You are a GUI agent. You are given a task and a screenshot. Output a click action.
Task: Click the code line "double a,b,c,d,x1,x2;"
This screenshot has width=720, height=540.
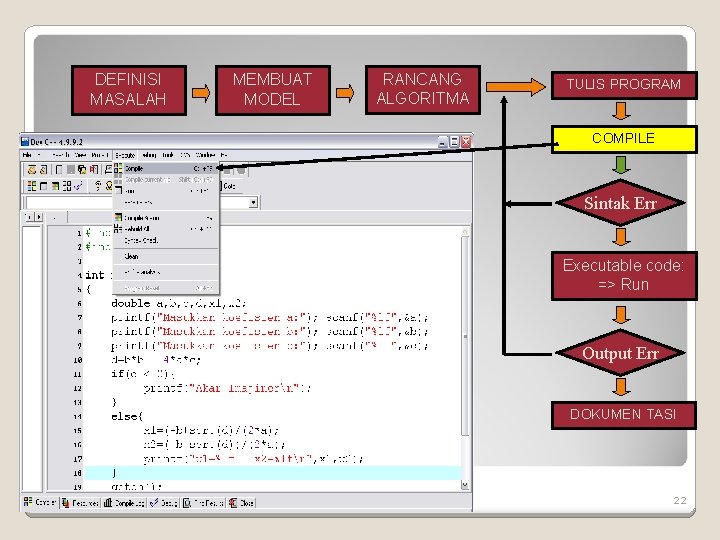(179, 303)
